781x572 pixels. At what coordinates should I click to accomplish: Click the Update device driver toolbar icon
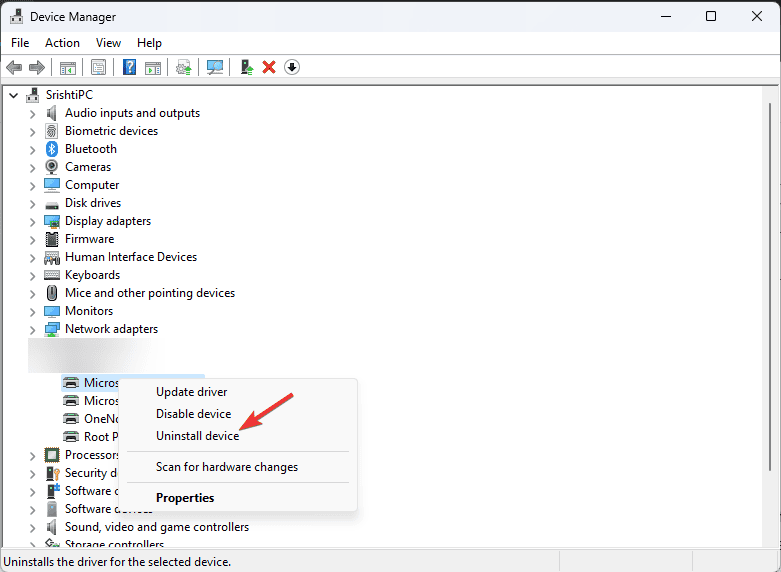pyautogui.click(x=184, y=67)
